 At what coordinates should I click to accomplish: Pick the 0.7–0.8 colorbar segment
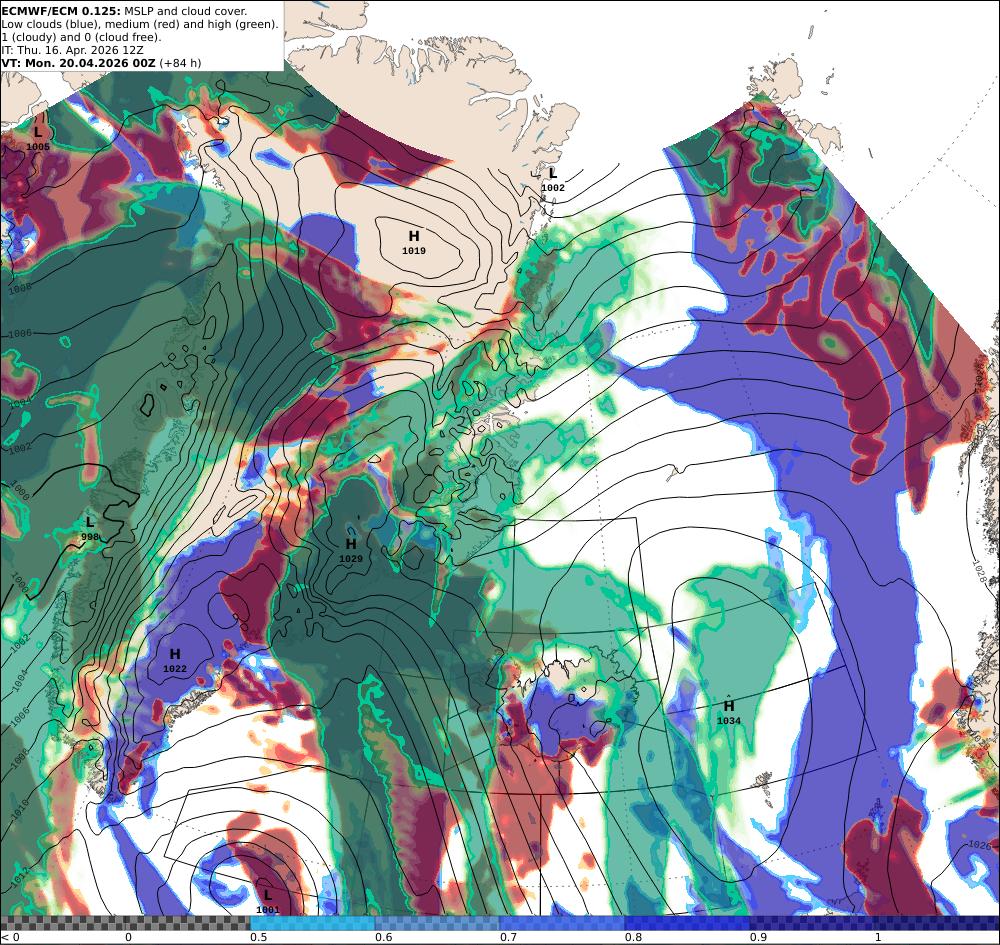[562, 923]
